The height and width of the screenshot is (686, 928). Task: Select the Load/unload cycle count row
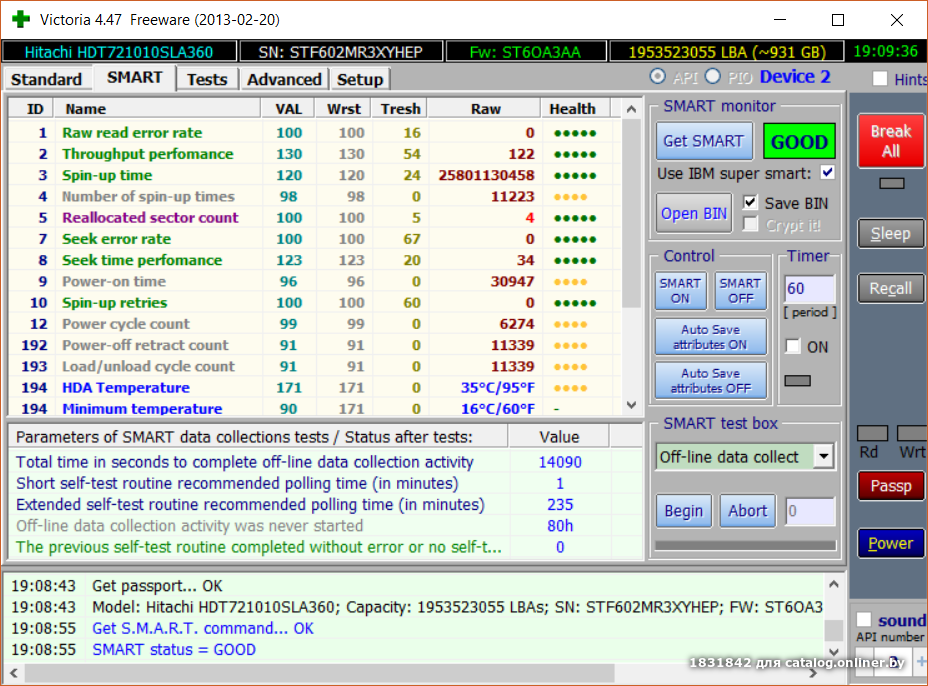click(x=314, y=366)
